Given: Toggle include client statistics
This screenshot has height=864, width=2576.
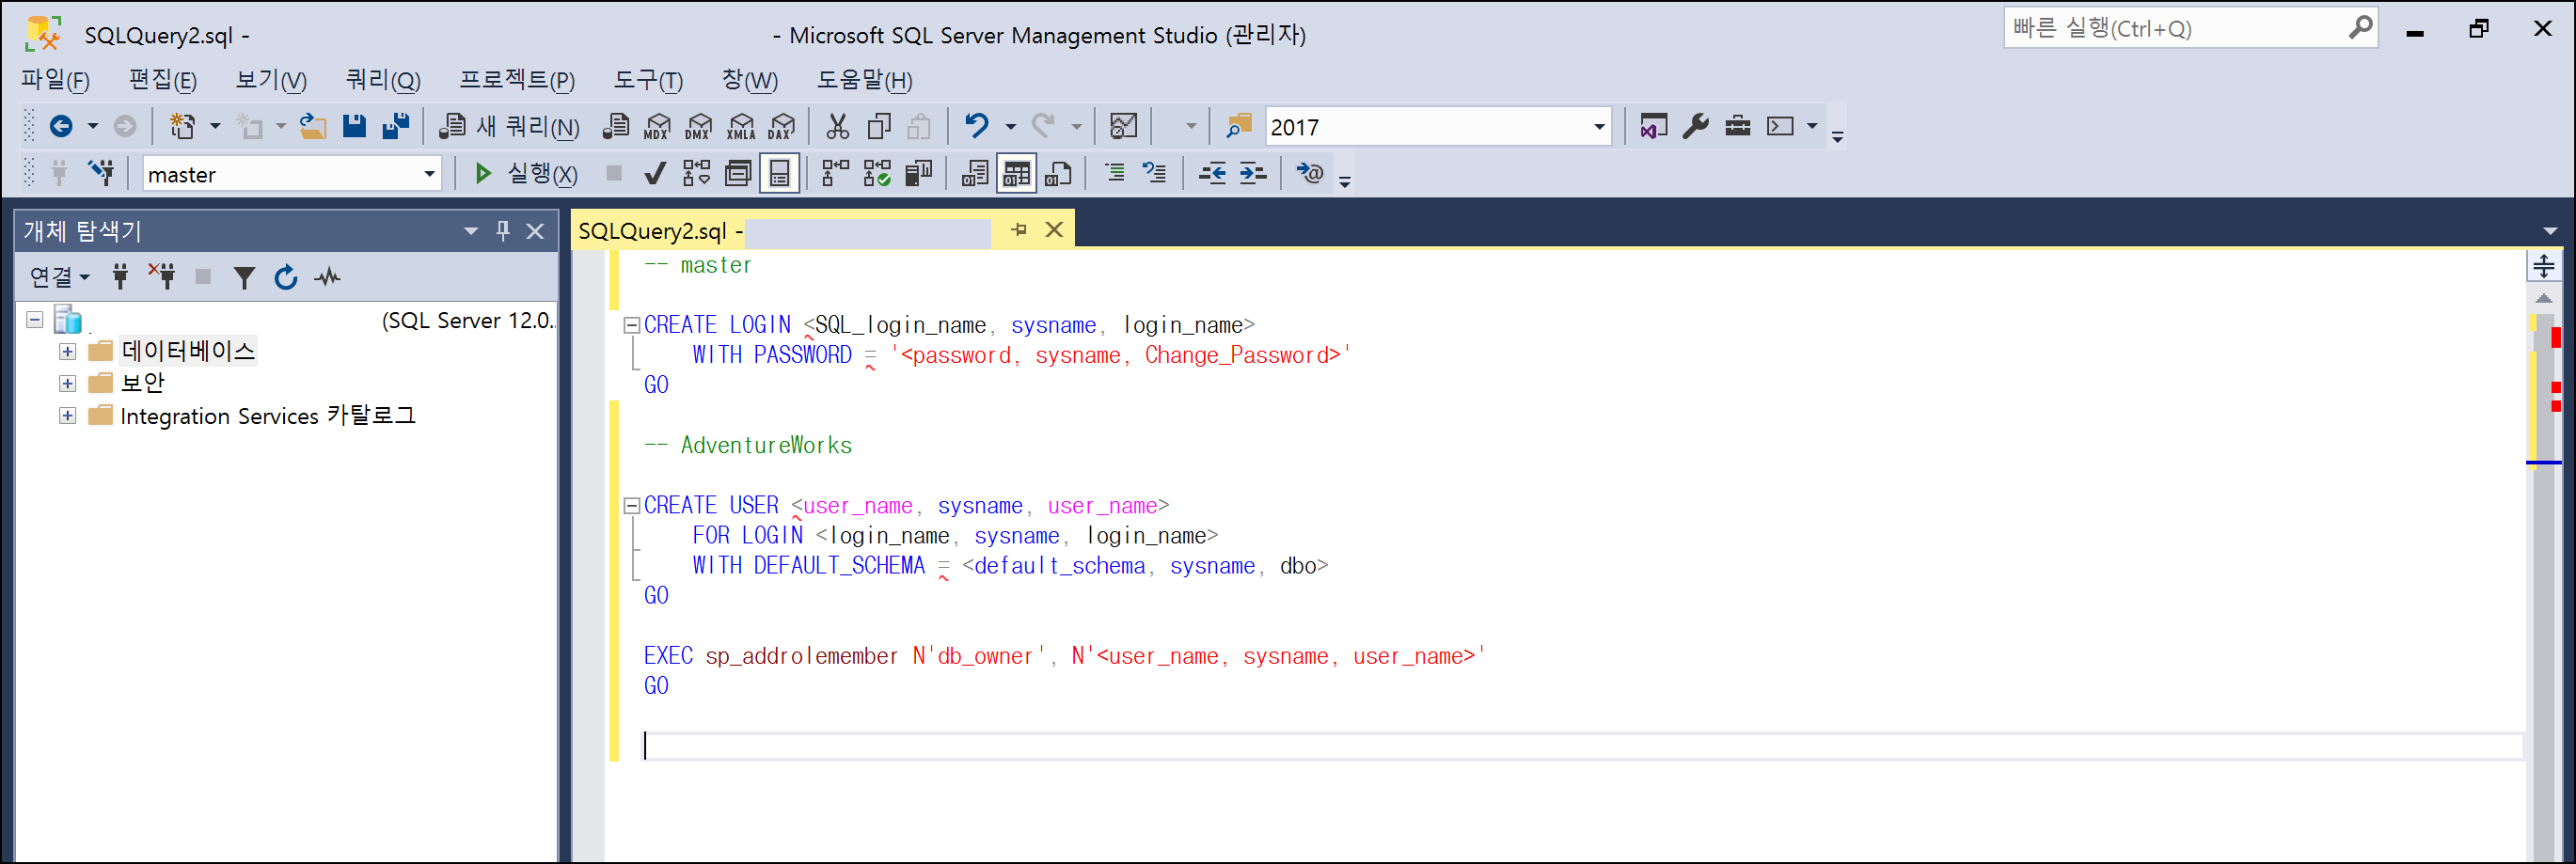Looking at the screenshot, I should click(x=919, y=174).
